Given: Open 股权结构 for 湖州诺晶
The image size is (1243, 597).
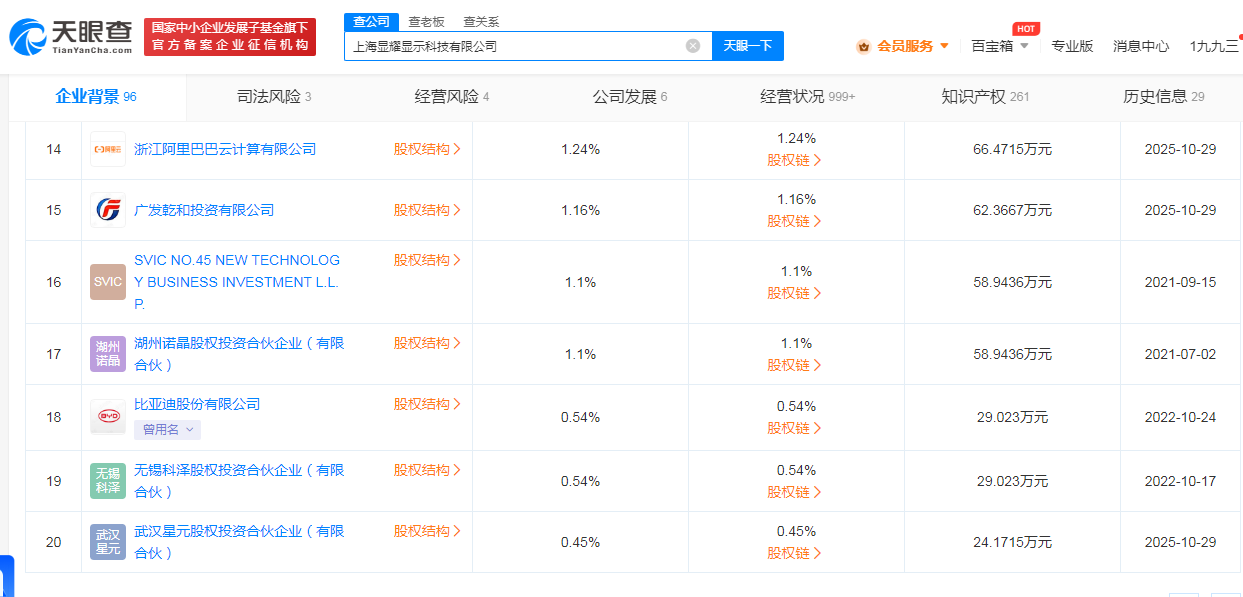Looking at the screenshot, I should [x=427, y=343].
